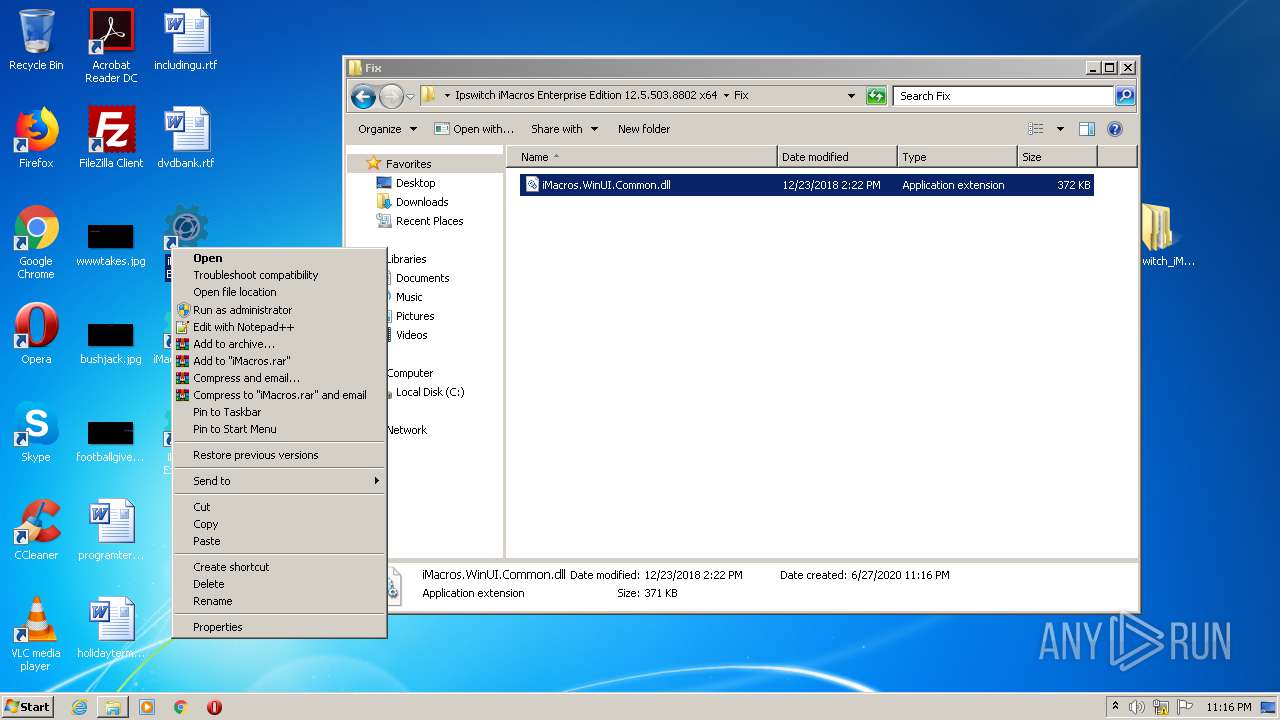Refresh the Fix folder view
This screenshot has height=720, width=1280.
coord(876,96)
